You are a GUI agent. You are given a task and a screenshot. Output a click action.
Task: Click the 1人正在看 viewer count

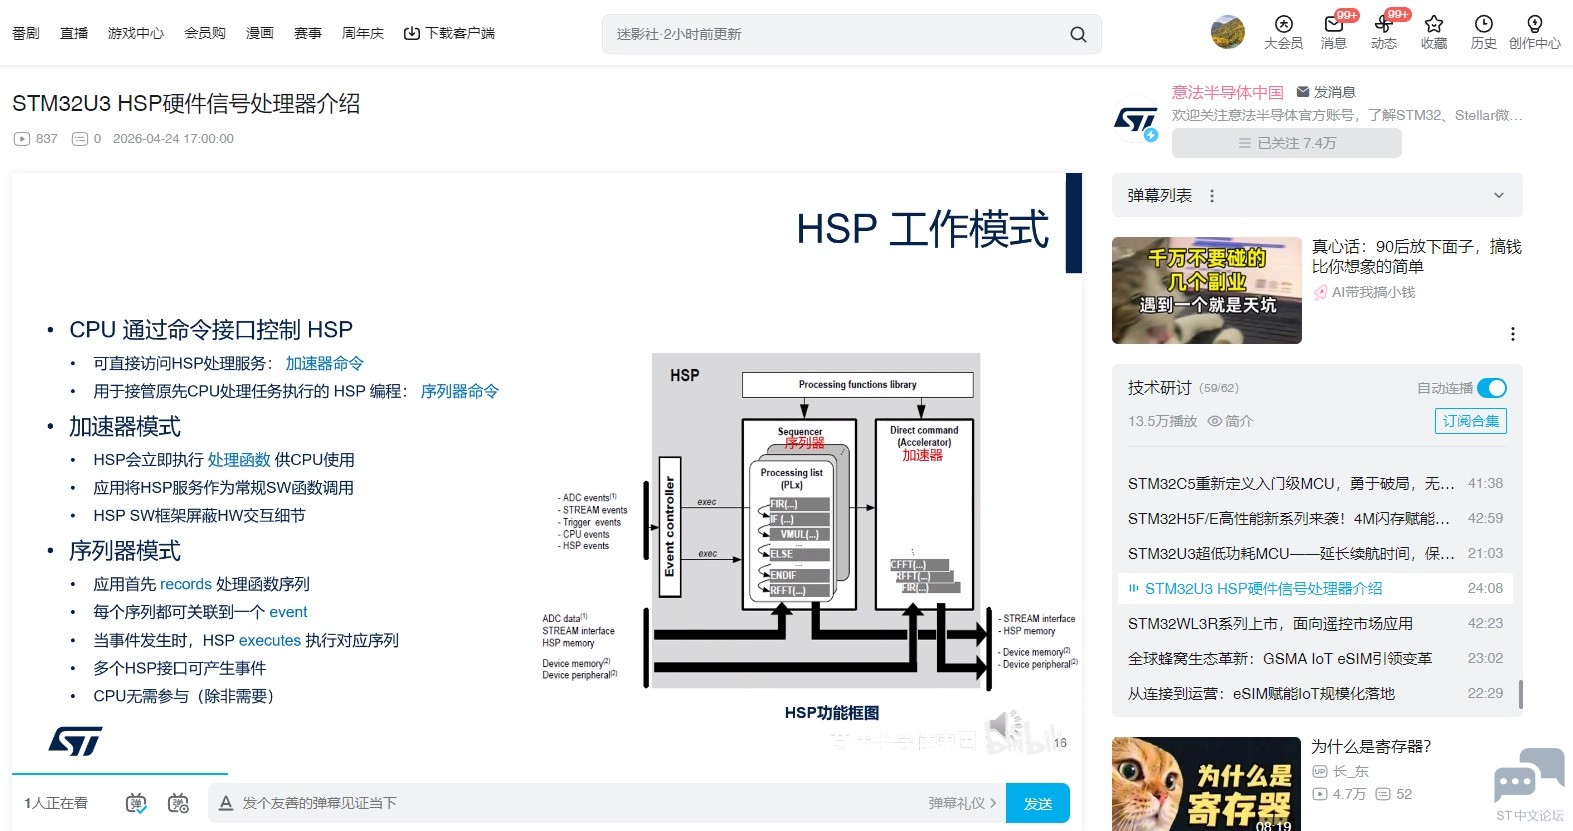[x=56, y=803]
